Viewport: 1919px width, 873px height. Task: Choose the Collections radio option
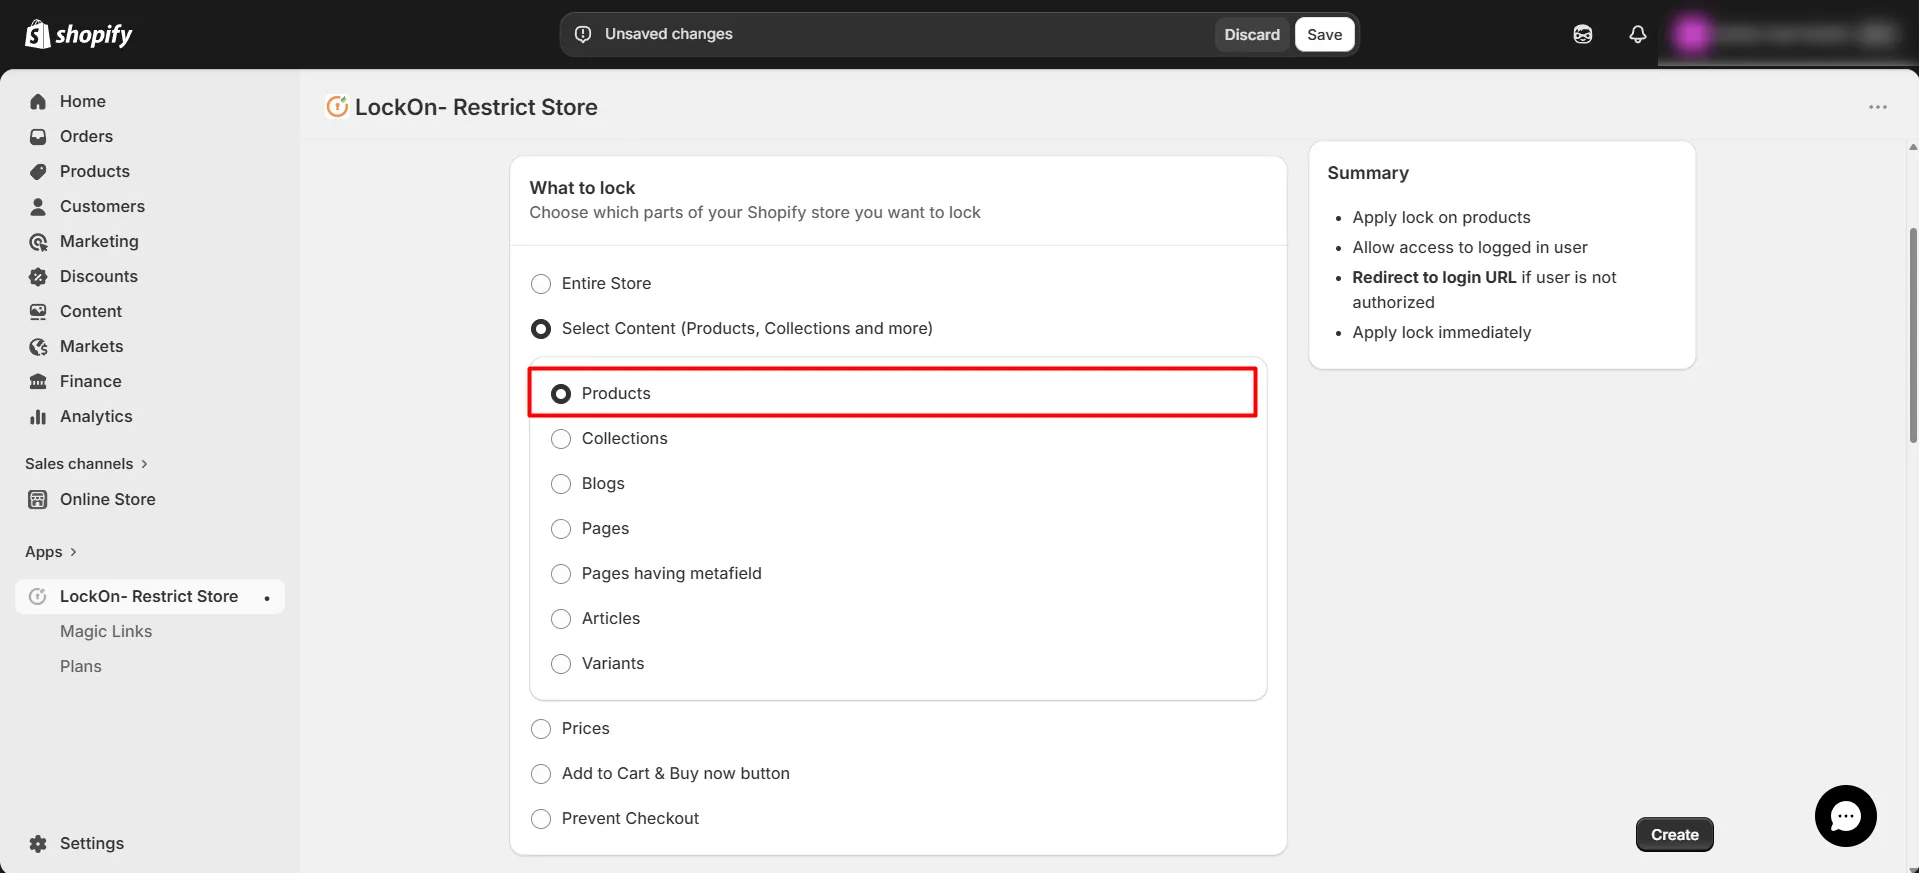click(x=561, y=439)
